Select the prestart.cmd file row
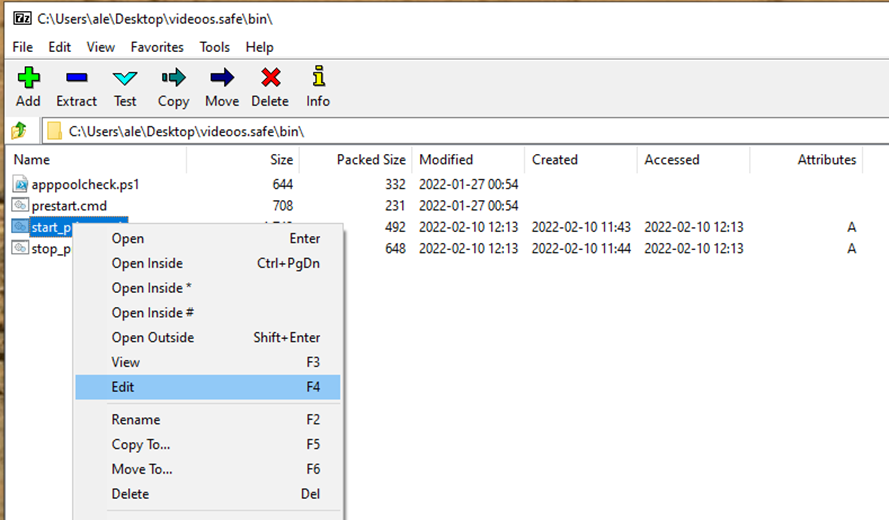 70,206
